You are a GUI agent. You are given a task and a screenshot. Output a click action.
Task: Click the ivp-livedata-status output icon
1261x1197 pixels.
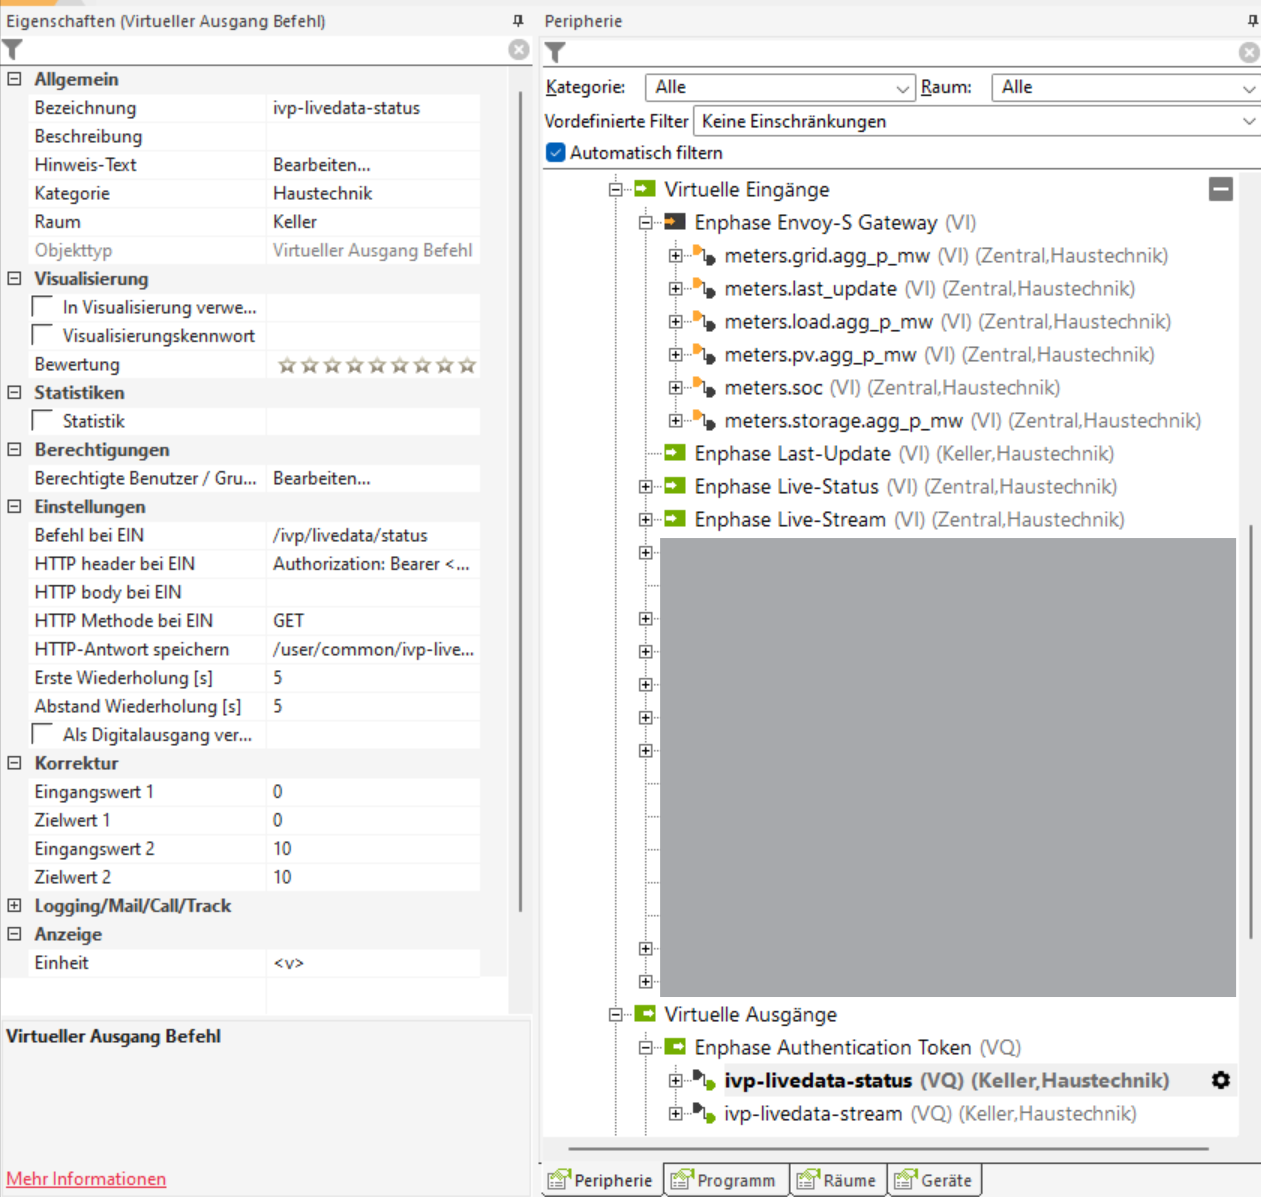tap(705, 1080)
